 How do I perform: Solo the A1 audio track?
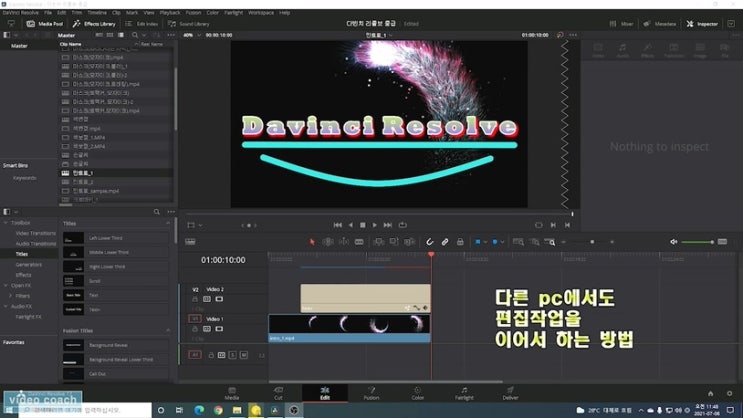[233, 355]
